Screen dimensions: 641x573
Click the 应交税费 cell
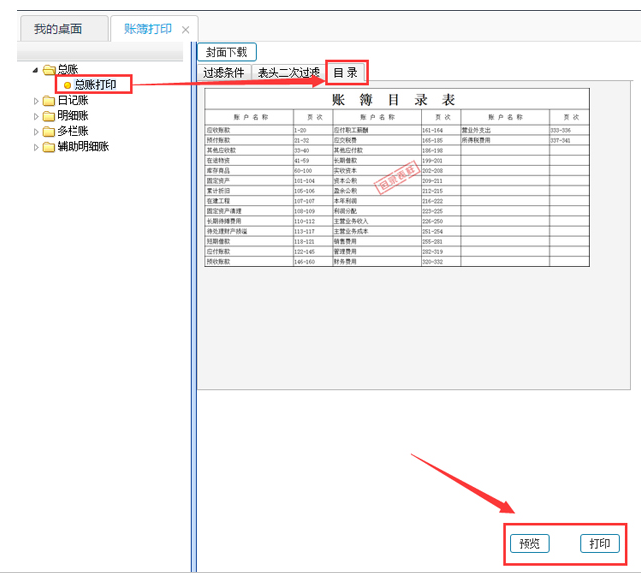[377, 140]
